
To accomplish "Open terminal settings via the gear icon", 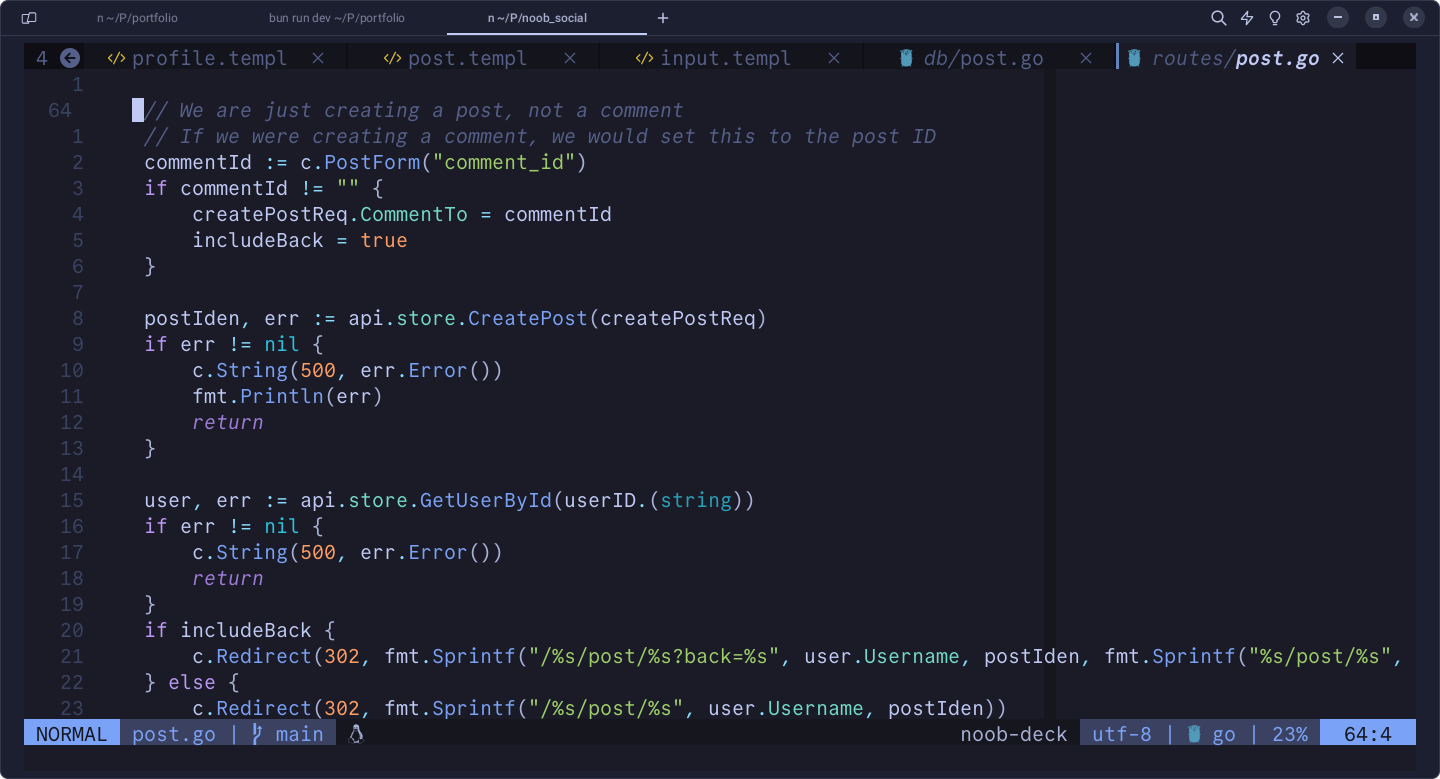I will 1302,17.
